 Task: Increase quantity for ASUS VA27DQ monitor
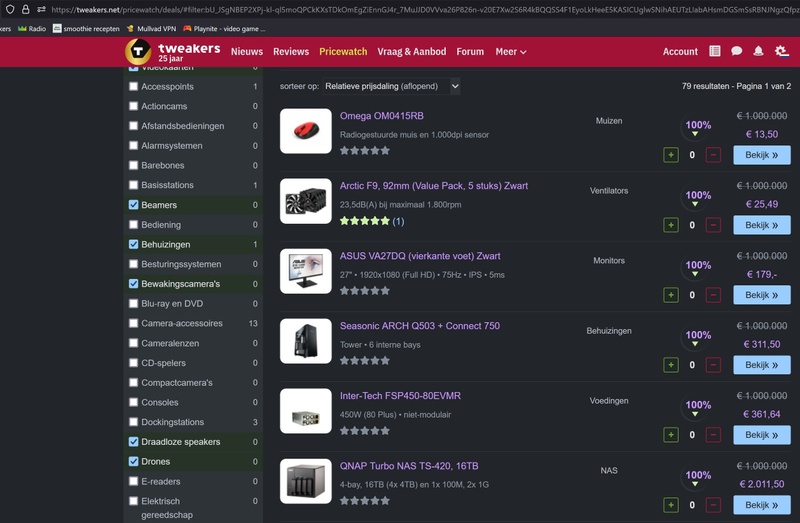tap(671, 295)
